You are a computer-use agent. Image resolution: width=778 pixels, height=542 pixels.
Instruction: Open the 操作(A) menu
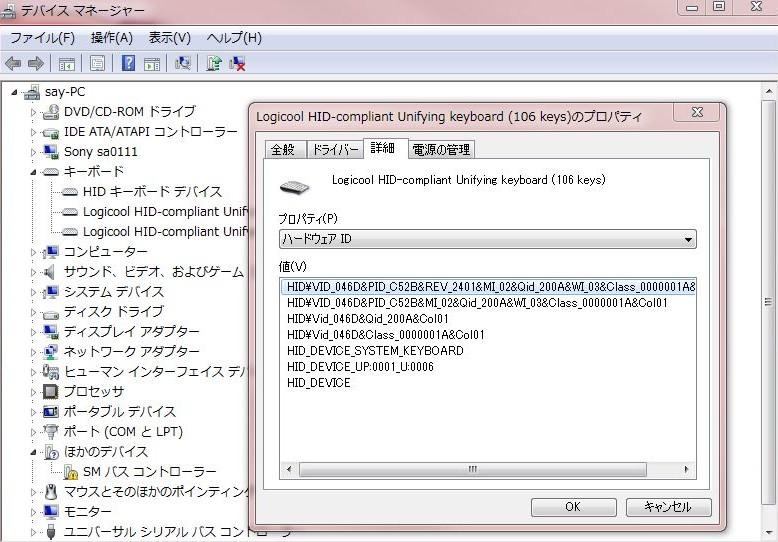[x=112, y=38]
